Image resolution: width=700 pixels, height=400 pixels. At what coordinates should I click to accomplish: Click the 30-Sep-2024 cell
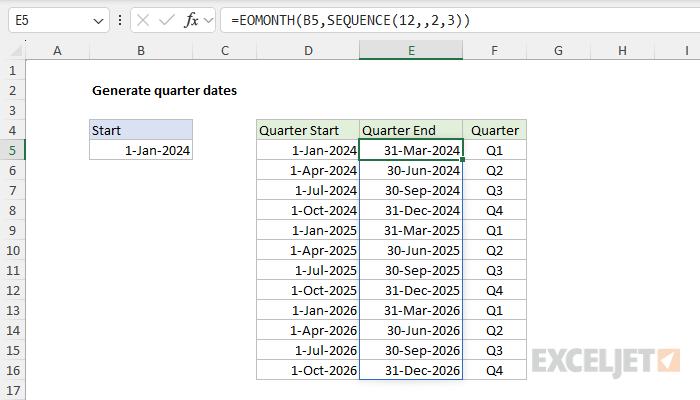[x=411, y=190]
